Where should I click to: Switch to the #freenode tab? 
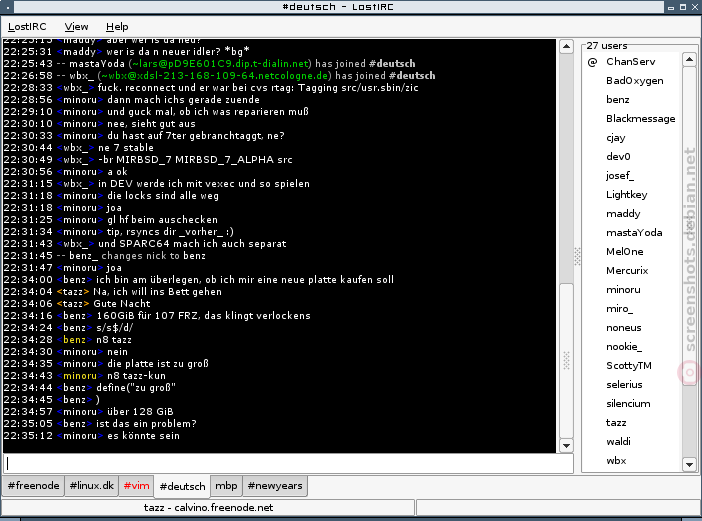coord(34,486)
